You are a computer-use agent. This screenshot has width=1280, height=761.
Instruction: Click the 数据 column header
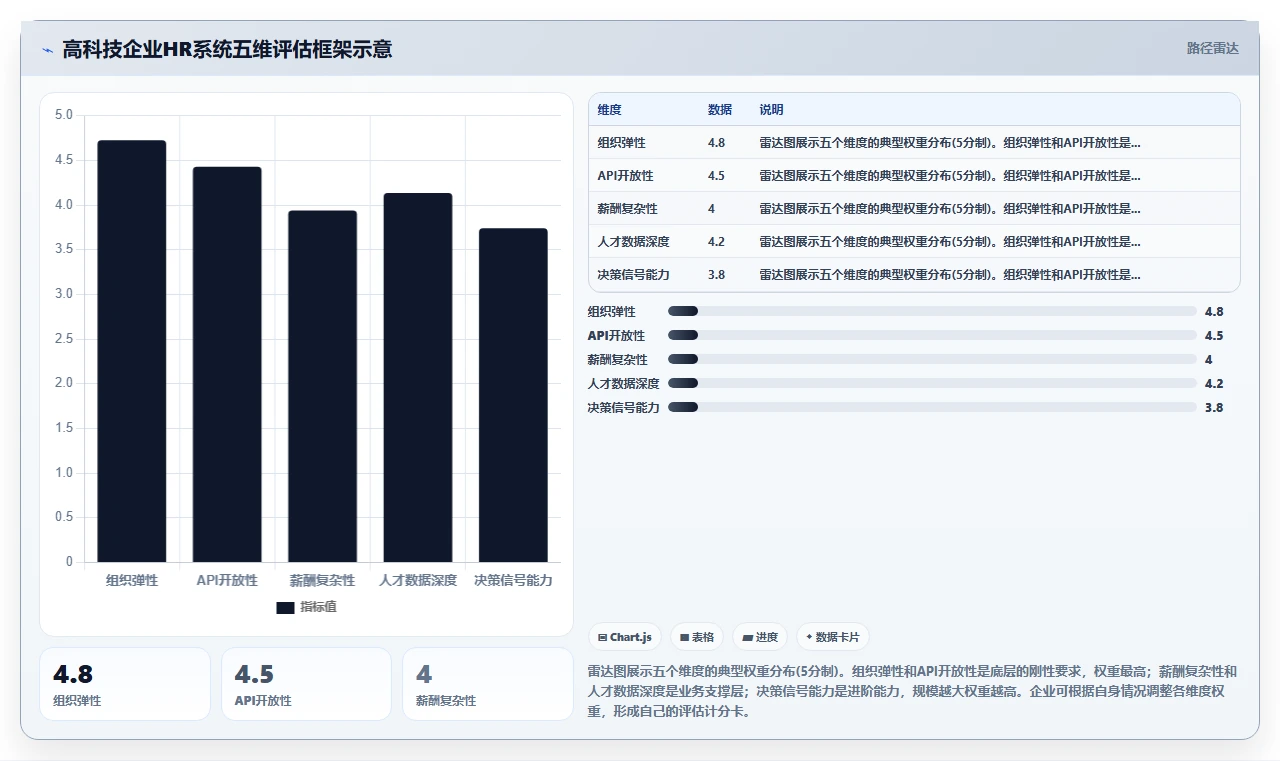point(720,110)
